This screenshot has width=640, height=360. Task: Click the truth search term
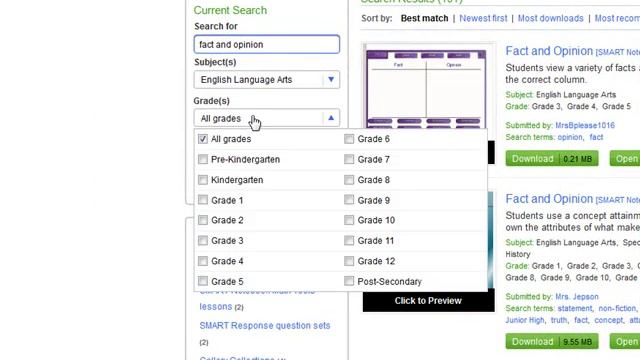click(559, 320)
